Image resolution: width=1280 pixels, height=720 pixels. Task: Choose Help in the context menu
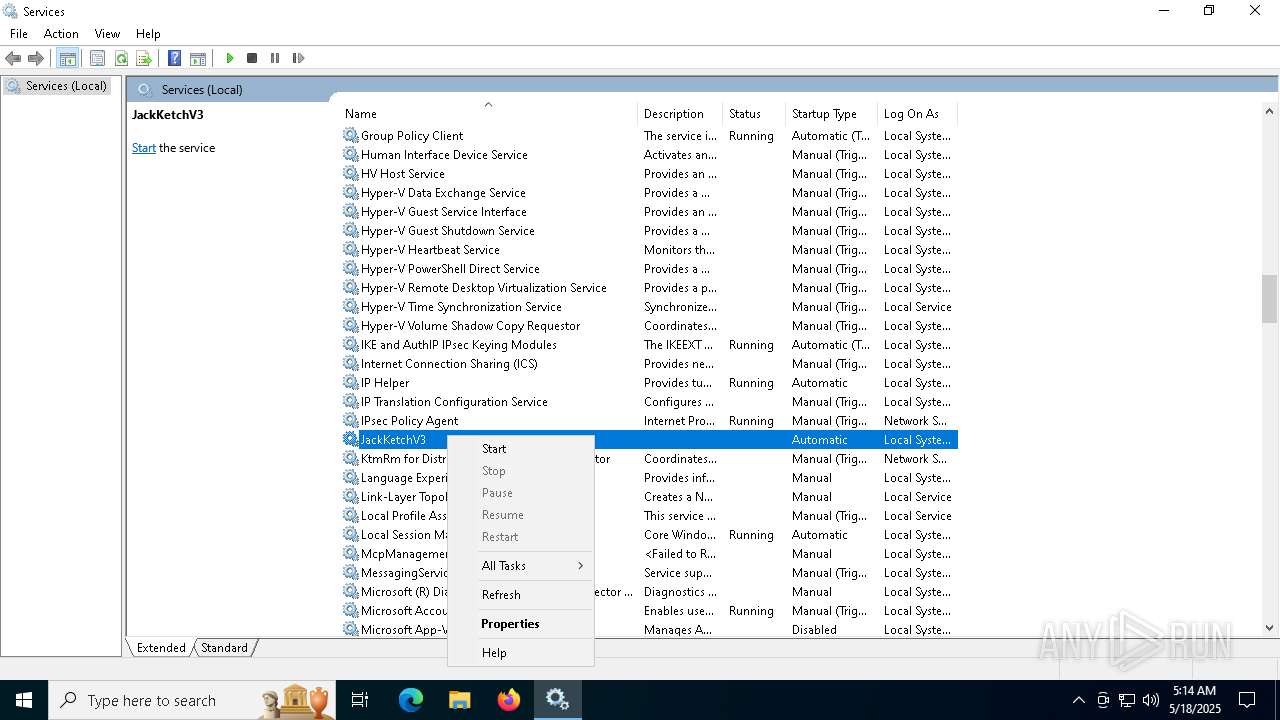tap(521, 653)
